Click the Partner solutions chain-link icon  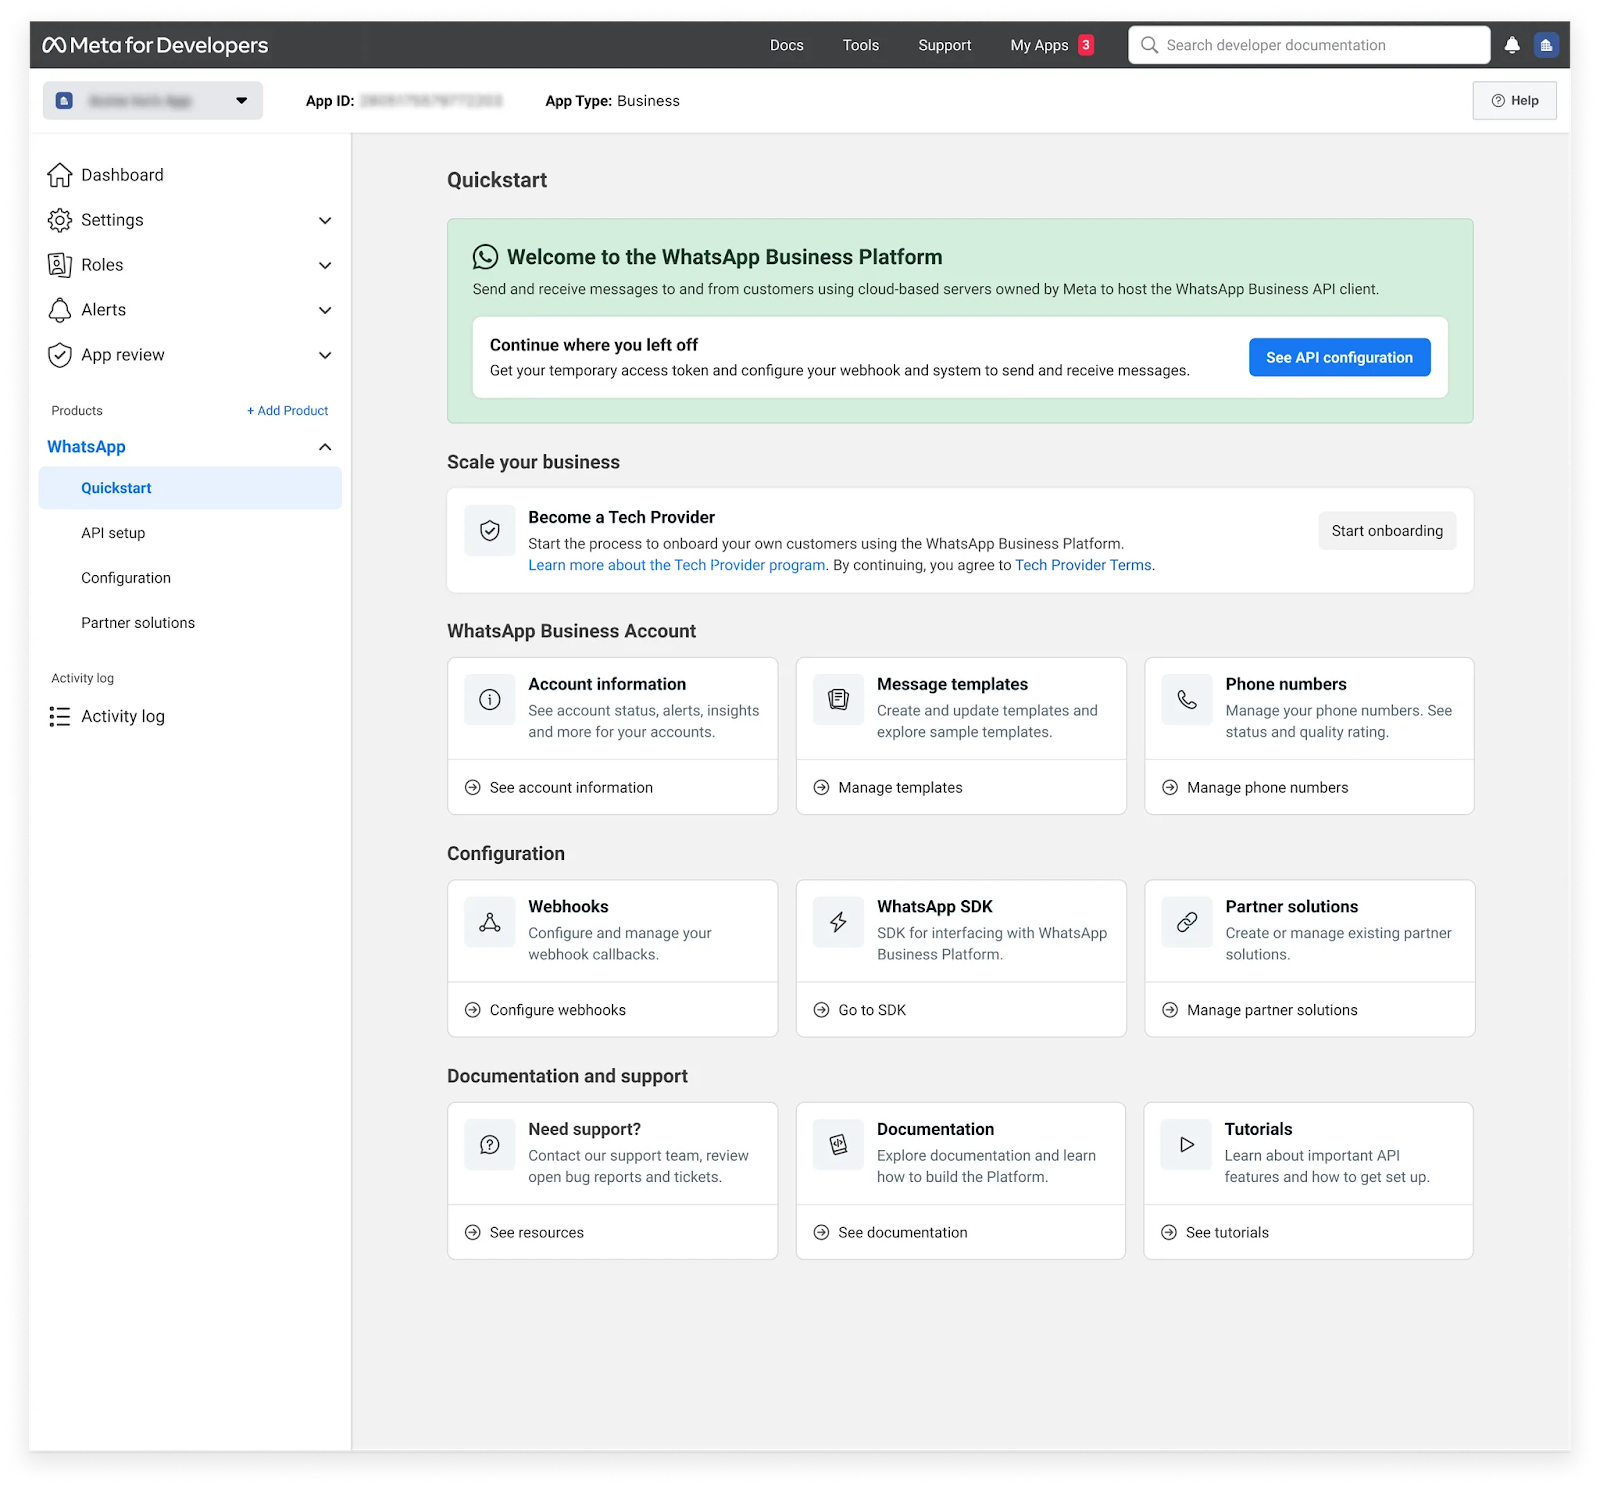point(1187,922)
